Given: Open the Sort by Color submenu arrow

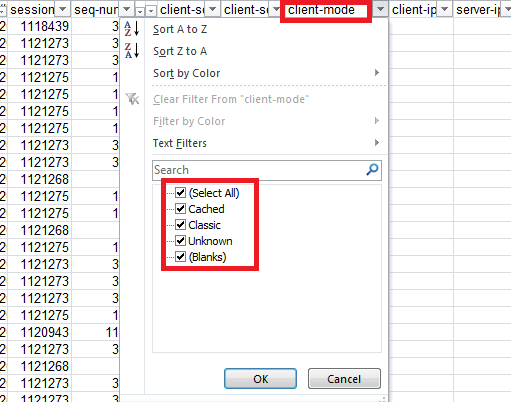Looking at the screenshot, I should (x=377, y=73).
